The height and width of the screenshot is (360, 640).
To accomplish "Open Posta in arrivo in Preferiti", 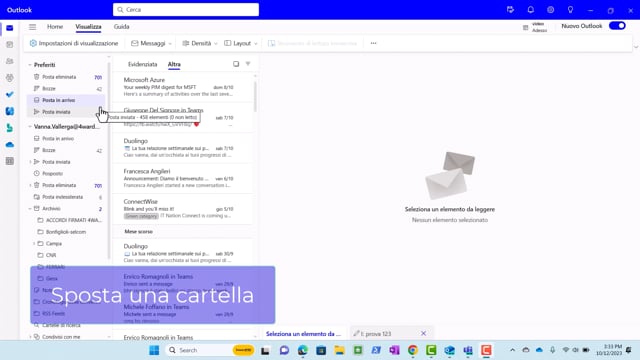I will (66, 100).
